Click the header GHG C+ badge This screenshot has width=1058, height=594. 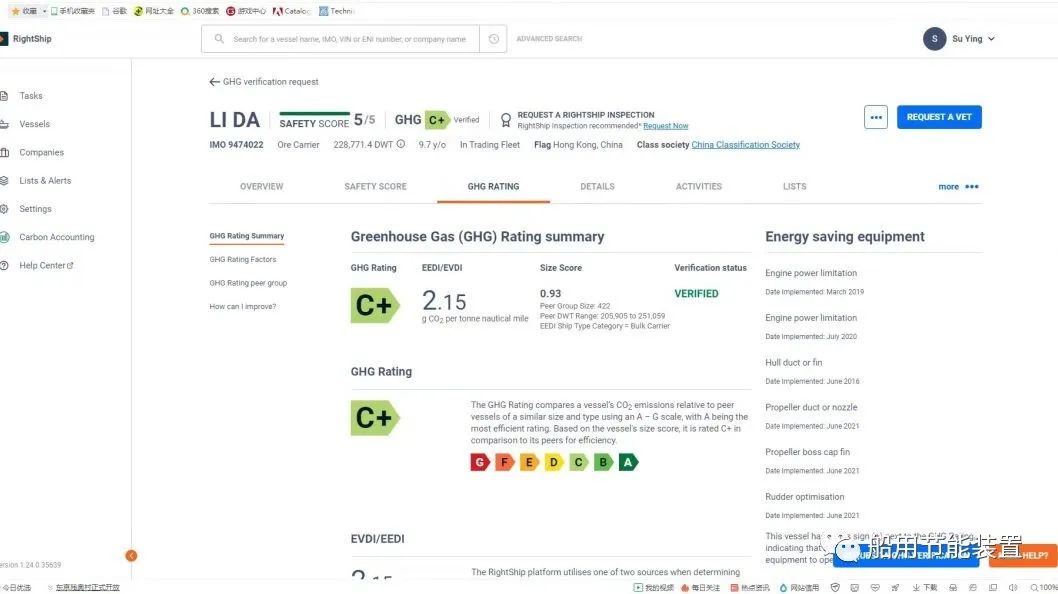(x=437, y=120)
